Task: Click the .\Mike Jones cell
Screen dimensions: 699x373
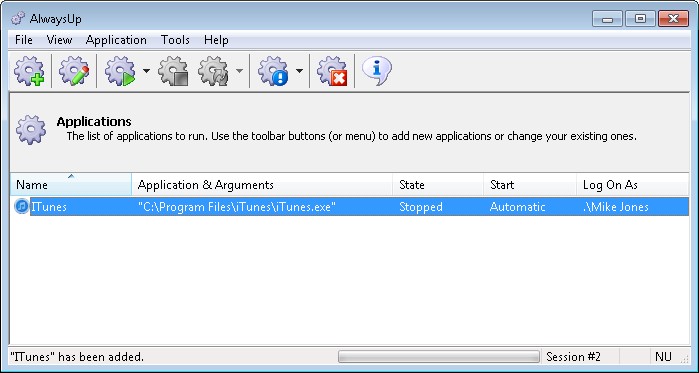Action: pyautogui.click(x=616, y=207)
